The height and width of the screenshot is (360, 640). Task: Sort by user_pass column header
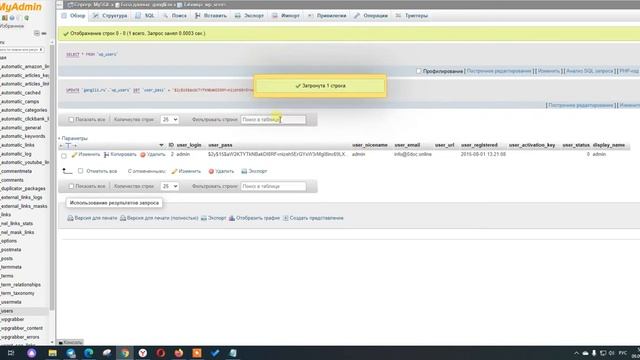pos(220,145)
